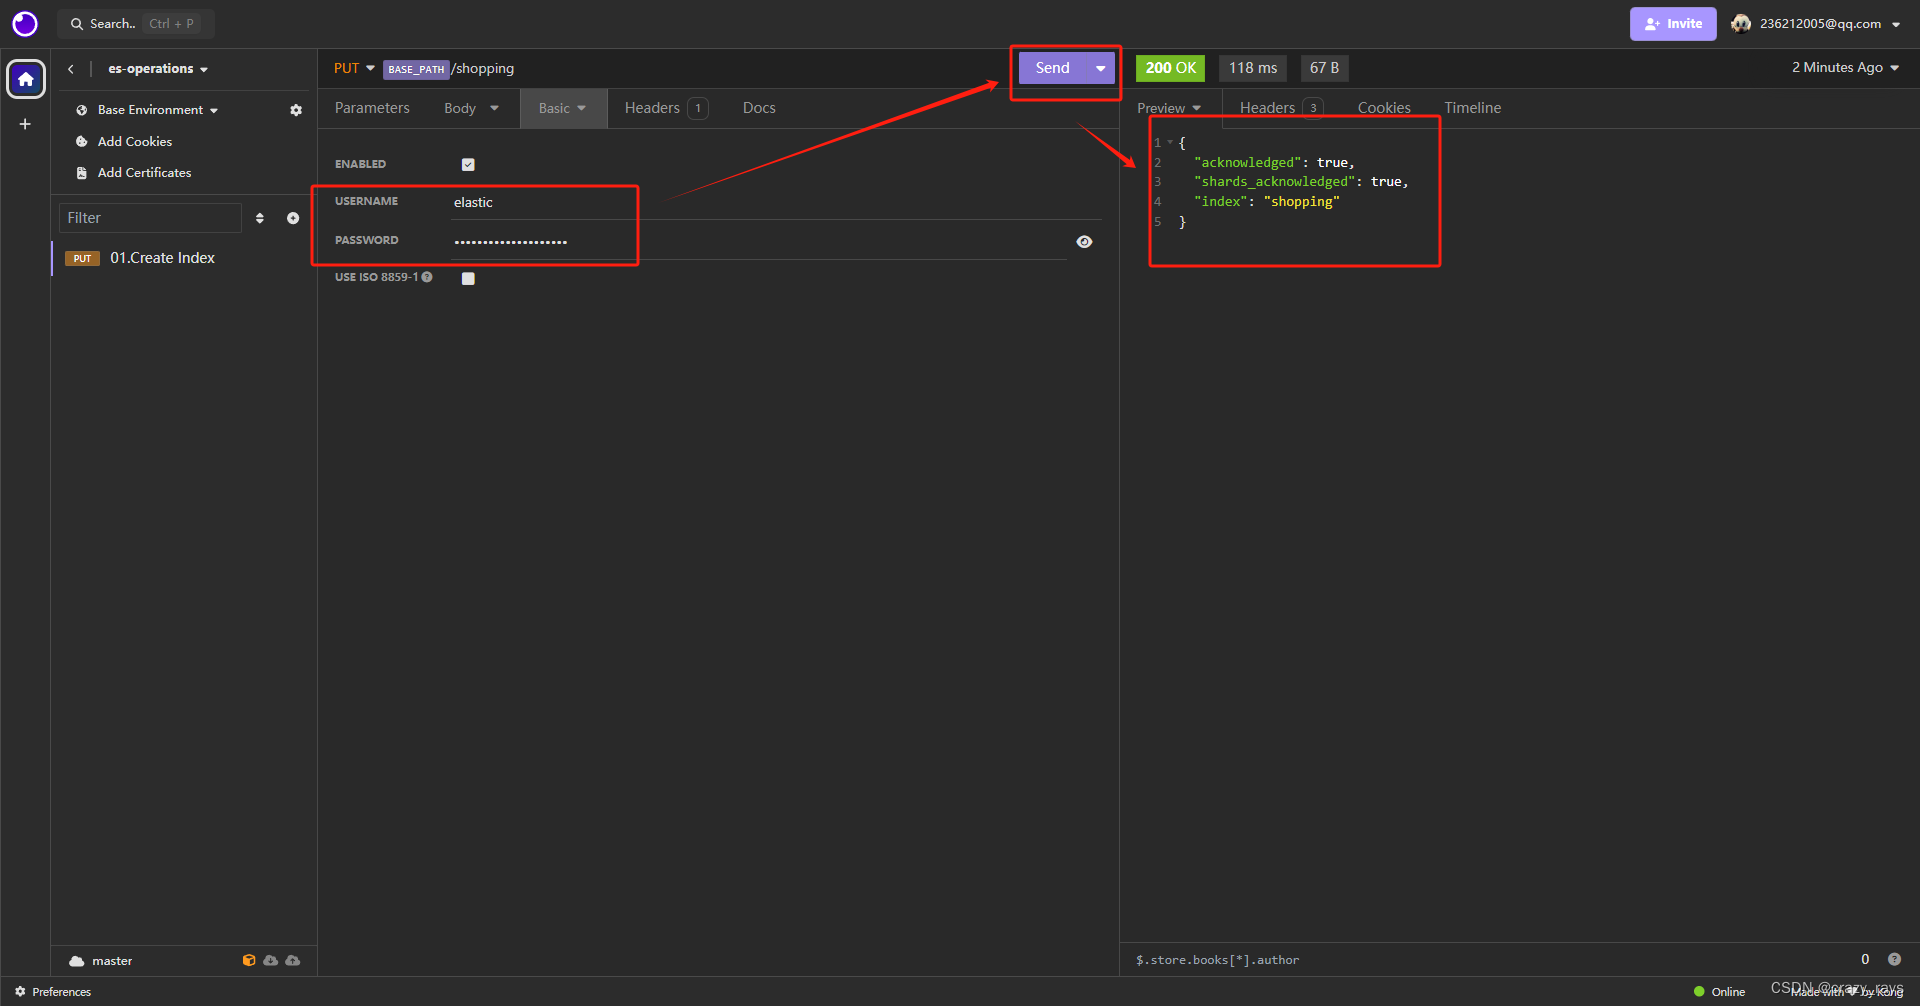Switch to the request Headers tab
The width and height of the screenshot is (1920, 1006).
[x=666, y=108]
